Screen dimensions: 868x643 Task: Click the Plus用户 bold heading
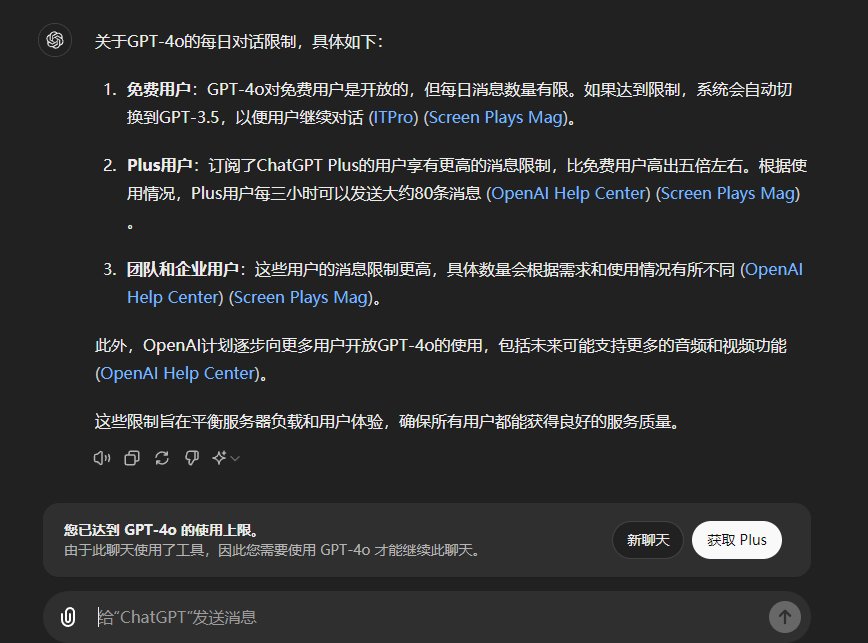point(159,165)
